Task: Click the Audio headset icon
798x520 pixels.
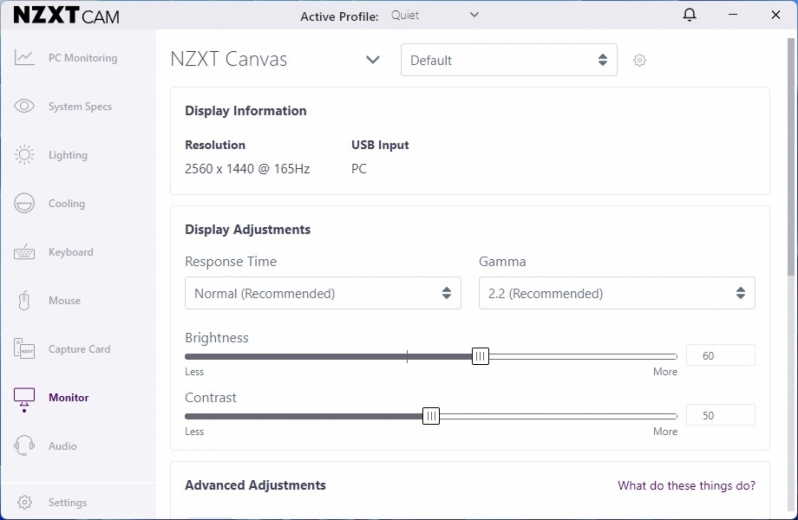Action: 24,446
